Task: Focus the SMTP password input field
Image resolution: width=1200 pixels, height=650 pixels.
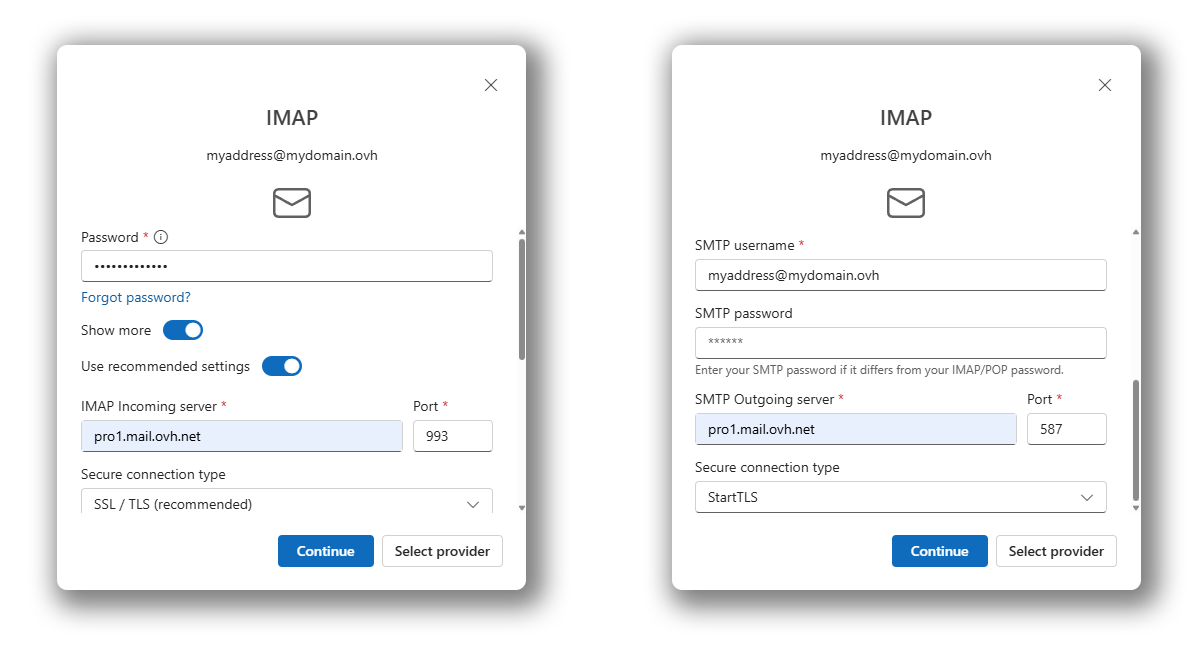Action: (x=900, y=342)
